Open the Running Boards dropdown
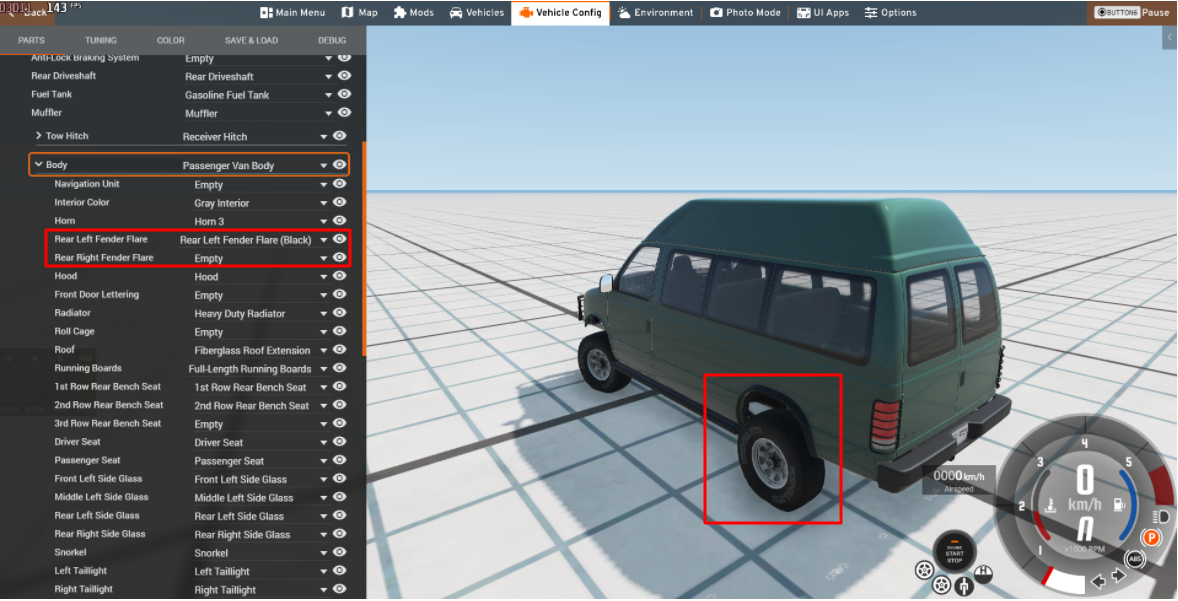This screenshot has width=1178, height=601. coord(258,369)
